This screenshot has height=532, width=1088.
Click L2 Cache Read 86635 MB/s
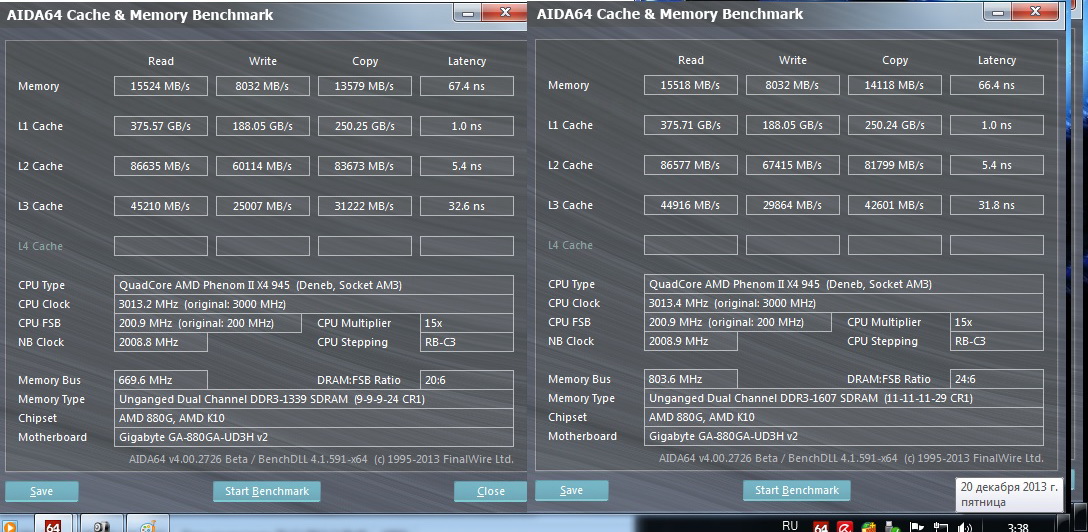pyautogui.click(x=160, y=166)
